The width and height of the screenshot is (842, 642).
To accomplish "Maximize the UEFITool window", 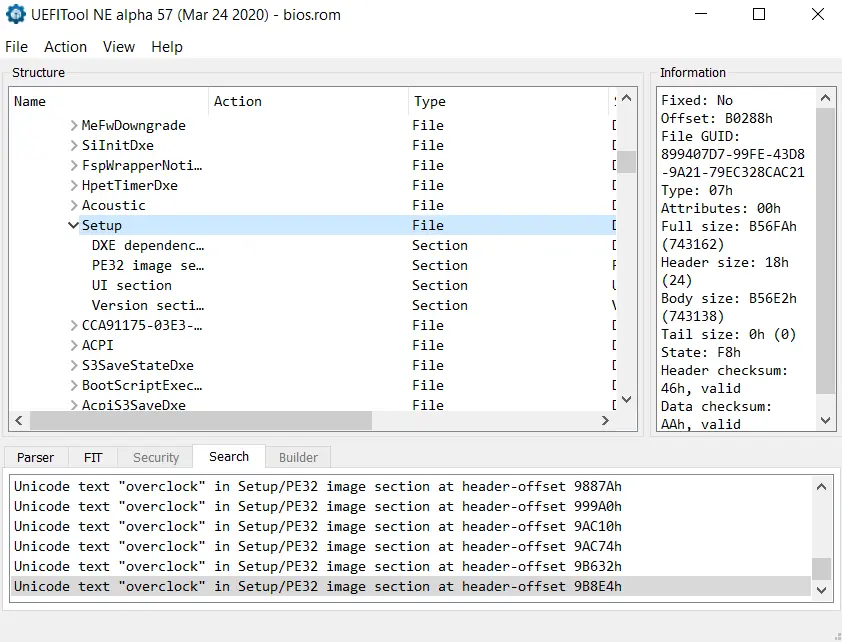I will click(759, 14).
